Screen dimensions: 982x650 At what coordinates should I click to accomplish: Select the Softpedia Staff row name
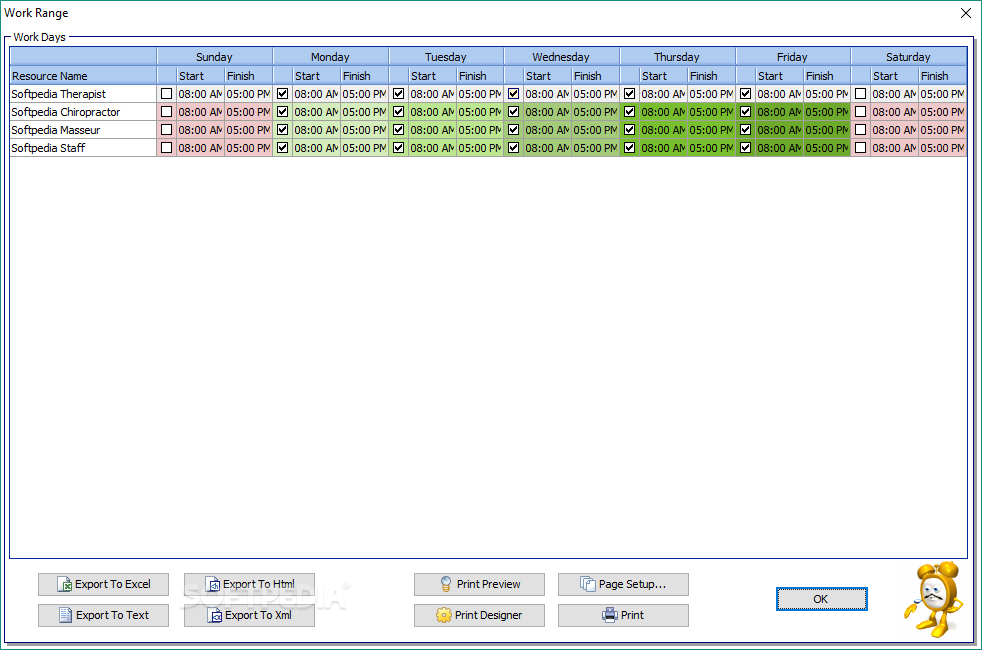[83, 148]
